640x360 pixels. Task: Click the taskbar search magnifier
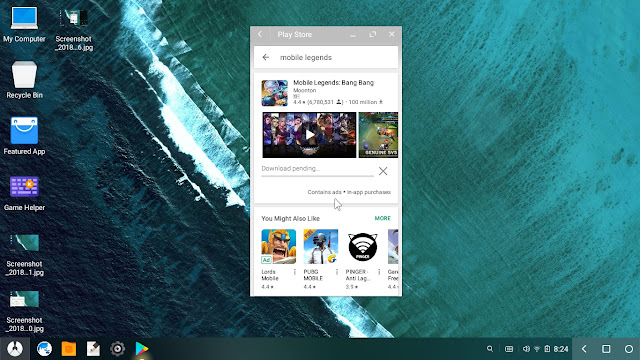(x=490, y=349)
